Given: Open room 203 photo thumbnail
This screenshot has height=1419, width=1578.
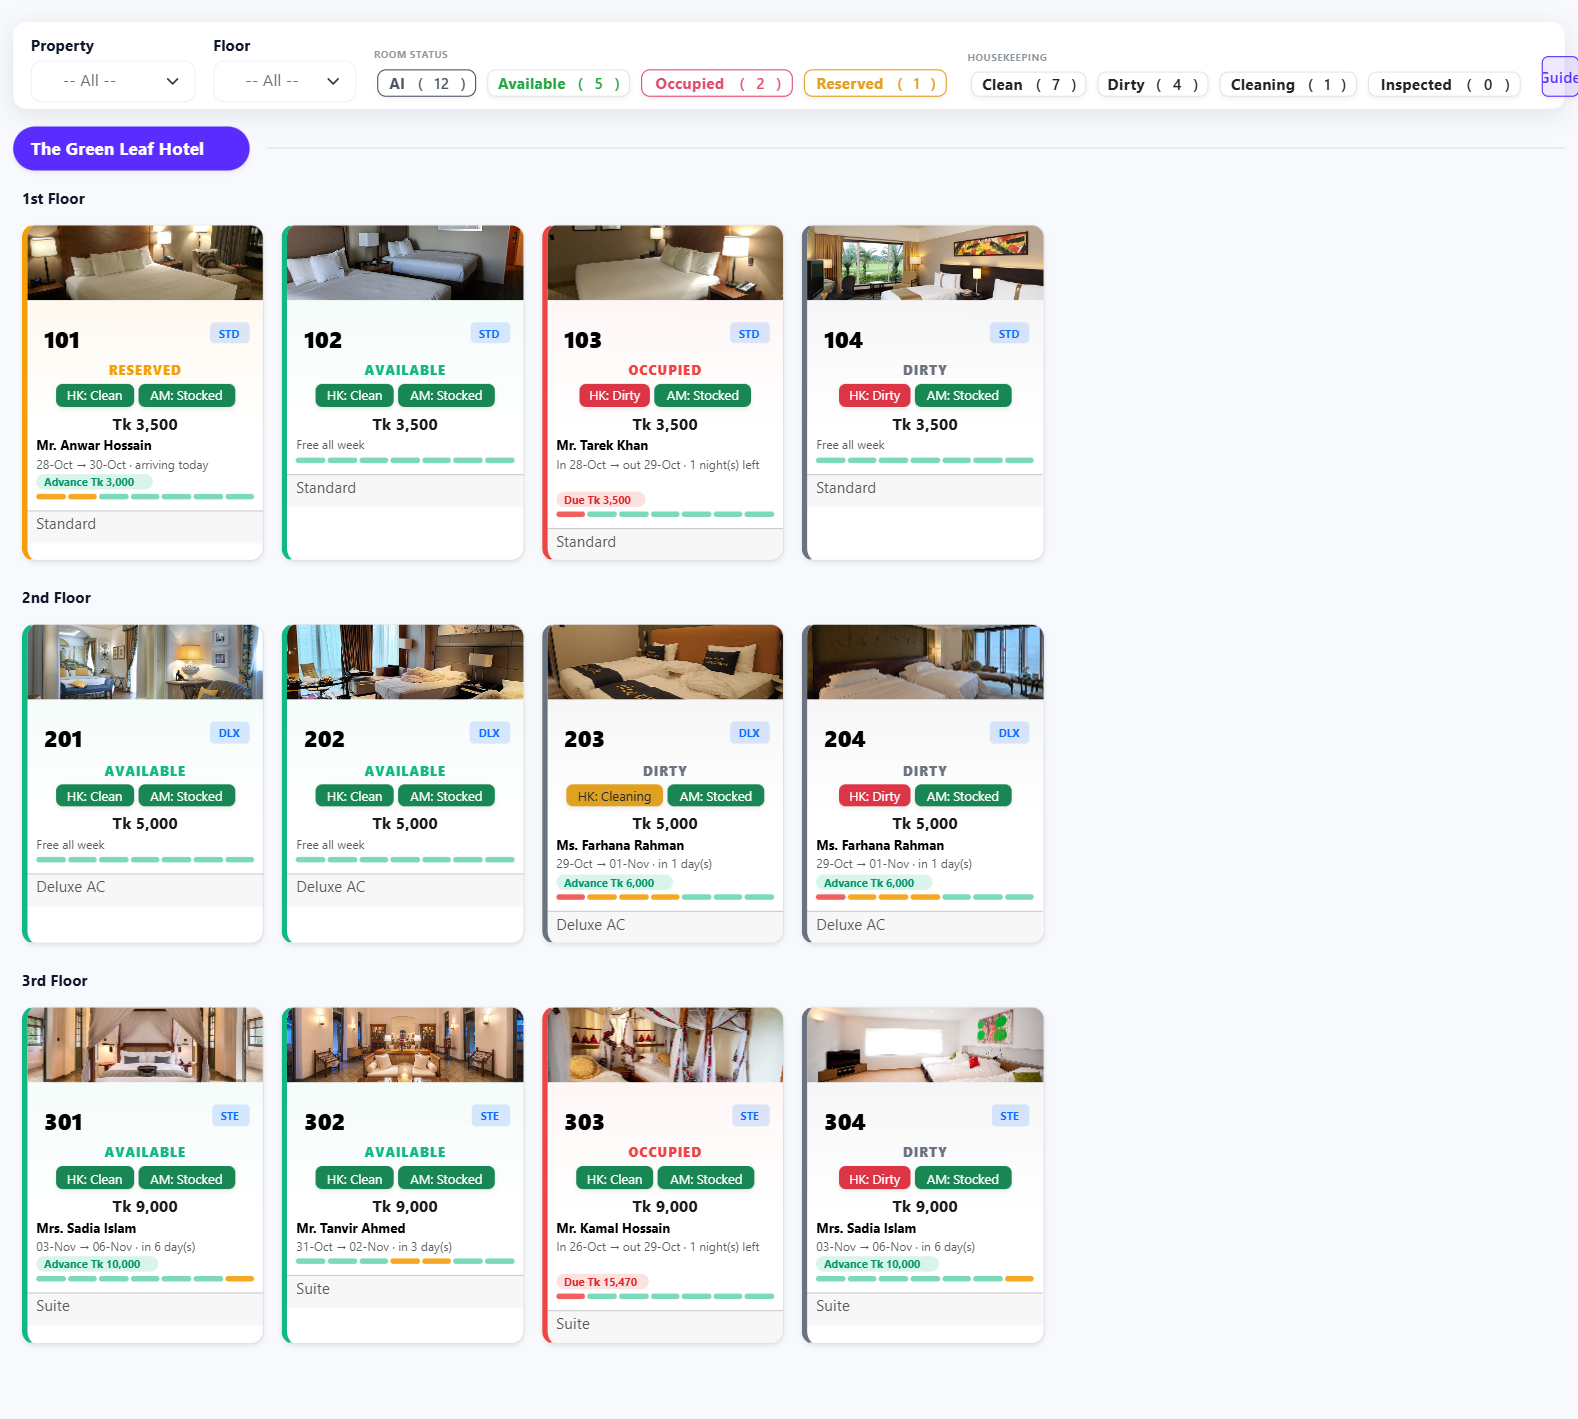Looking at the screenshot, I should [665, 662].
